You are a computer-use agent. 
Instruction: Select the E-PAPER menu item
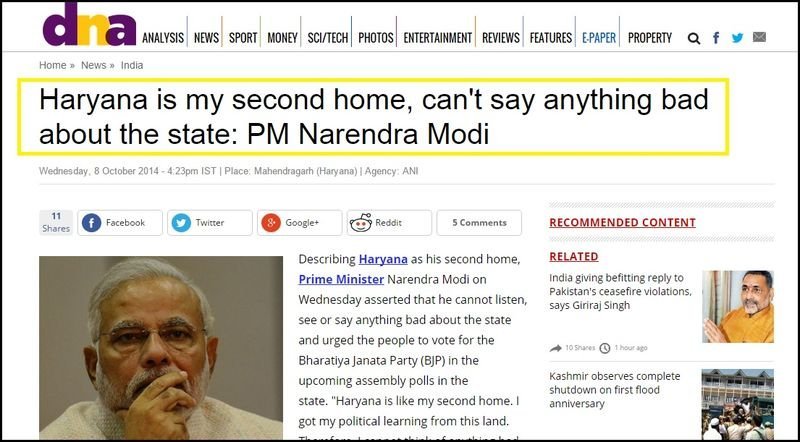coord(598,38)
